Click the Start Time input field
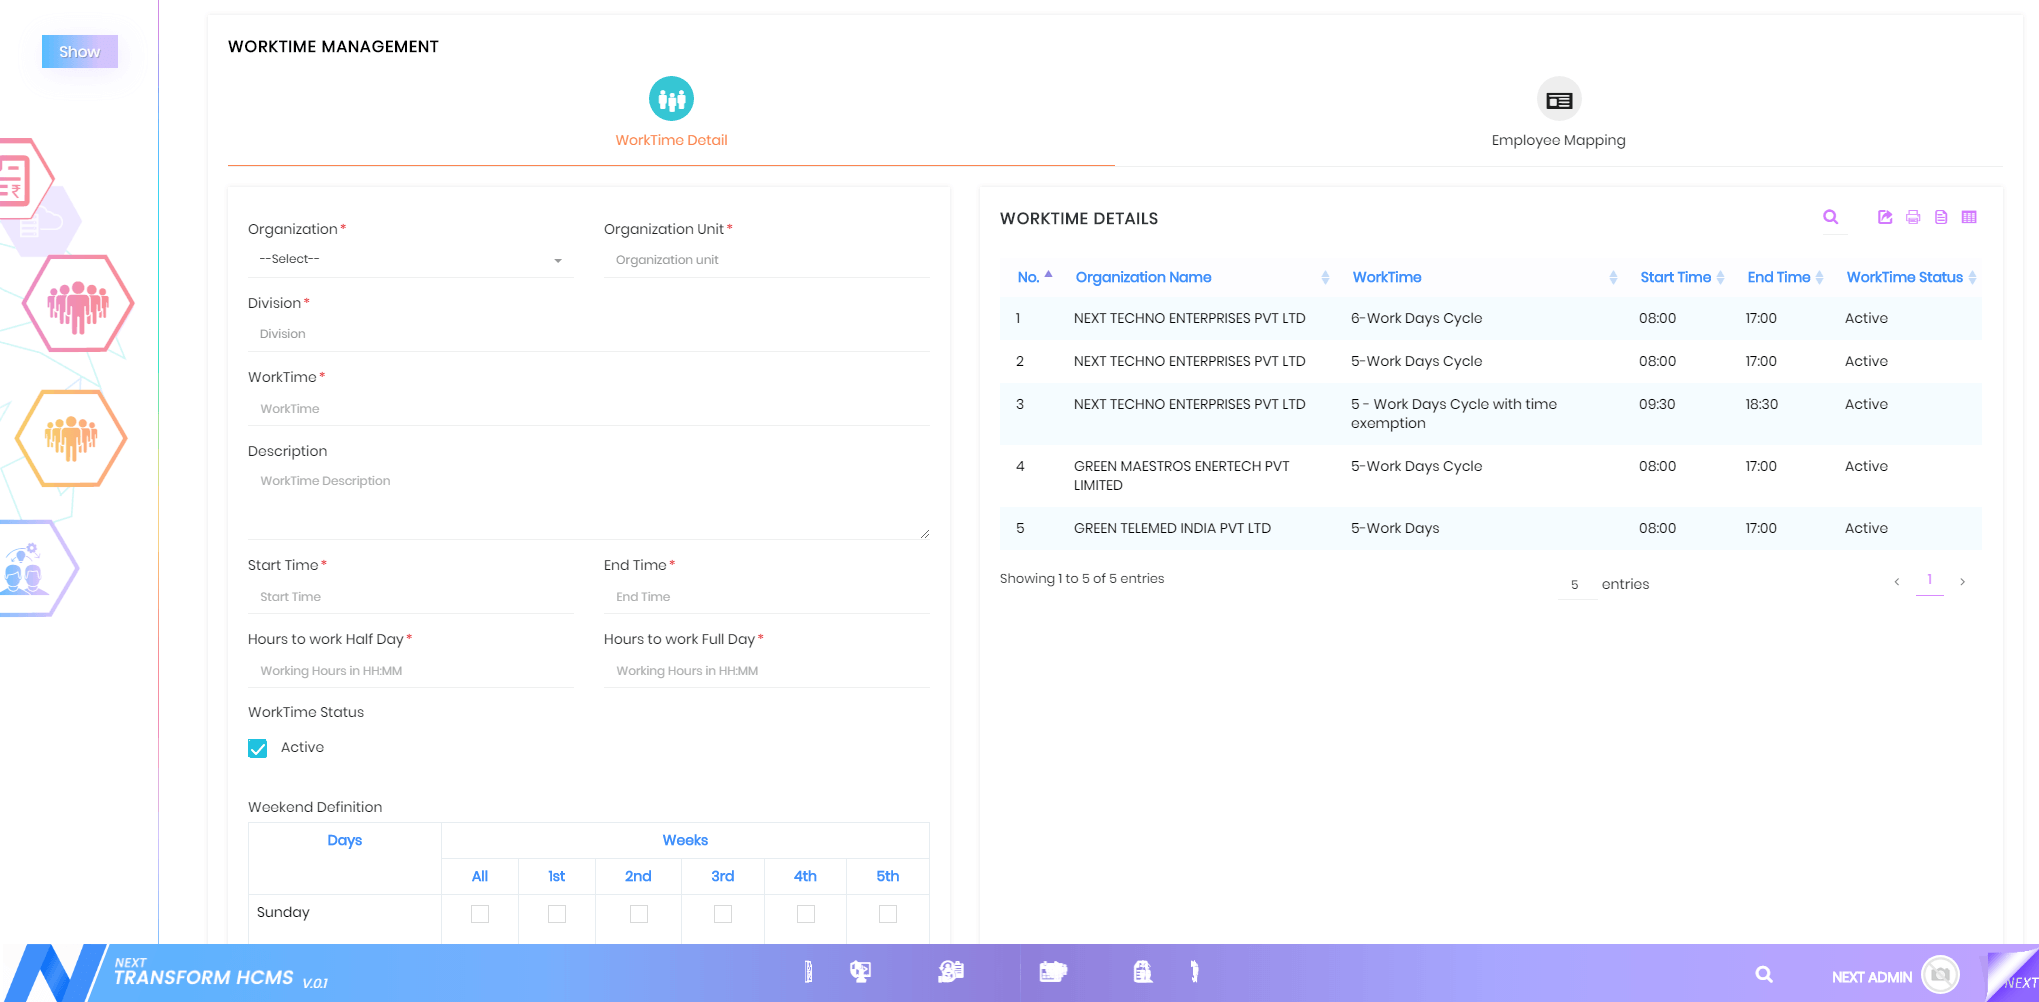This screenshot has width=2039, height=1002. coord(410,597)
